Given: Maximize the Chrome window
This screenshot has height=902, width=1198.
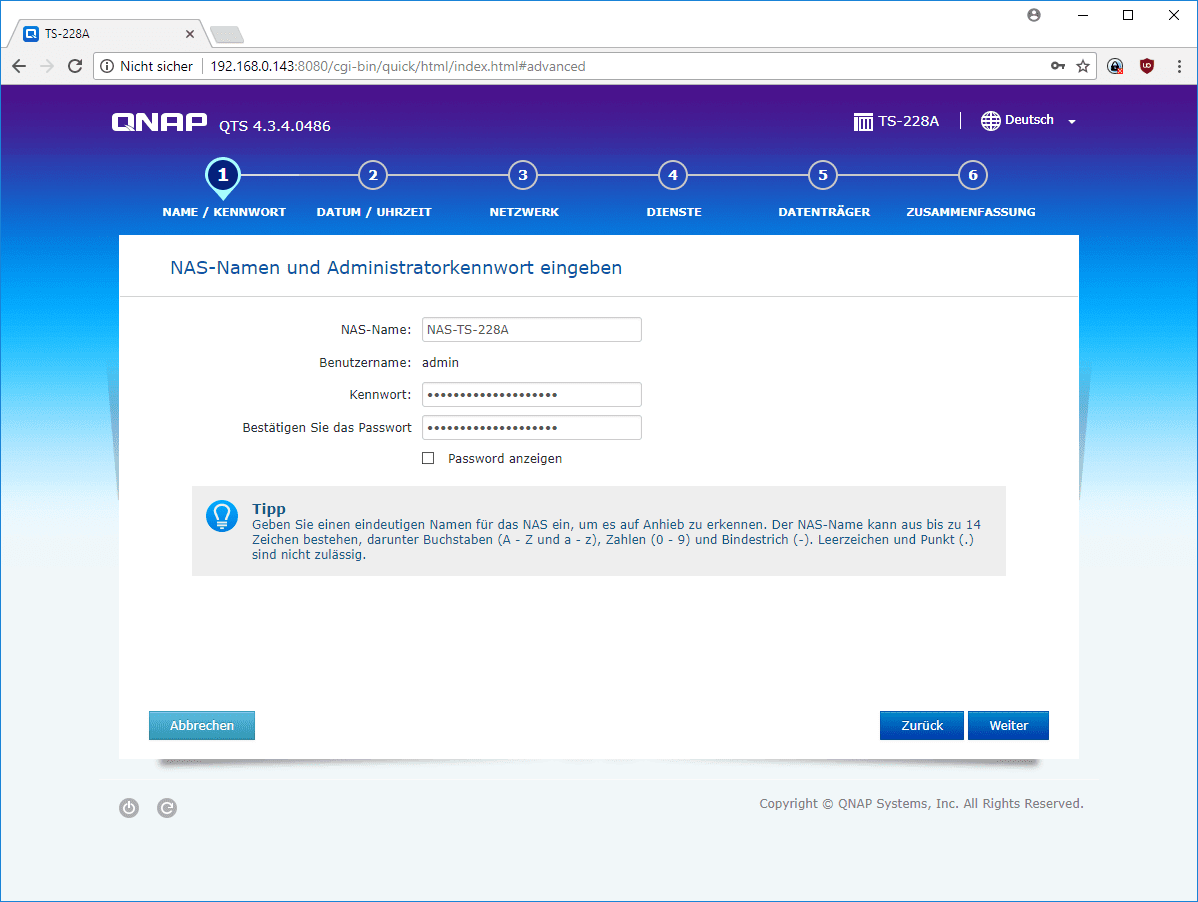Looking at the screenshot, I should point(1128,15).
